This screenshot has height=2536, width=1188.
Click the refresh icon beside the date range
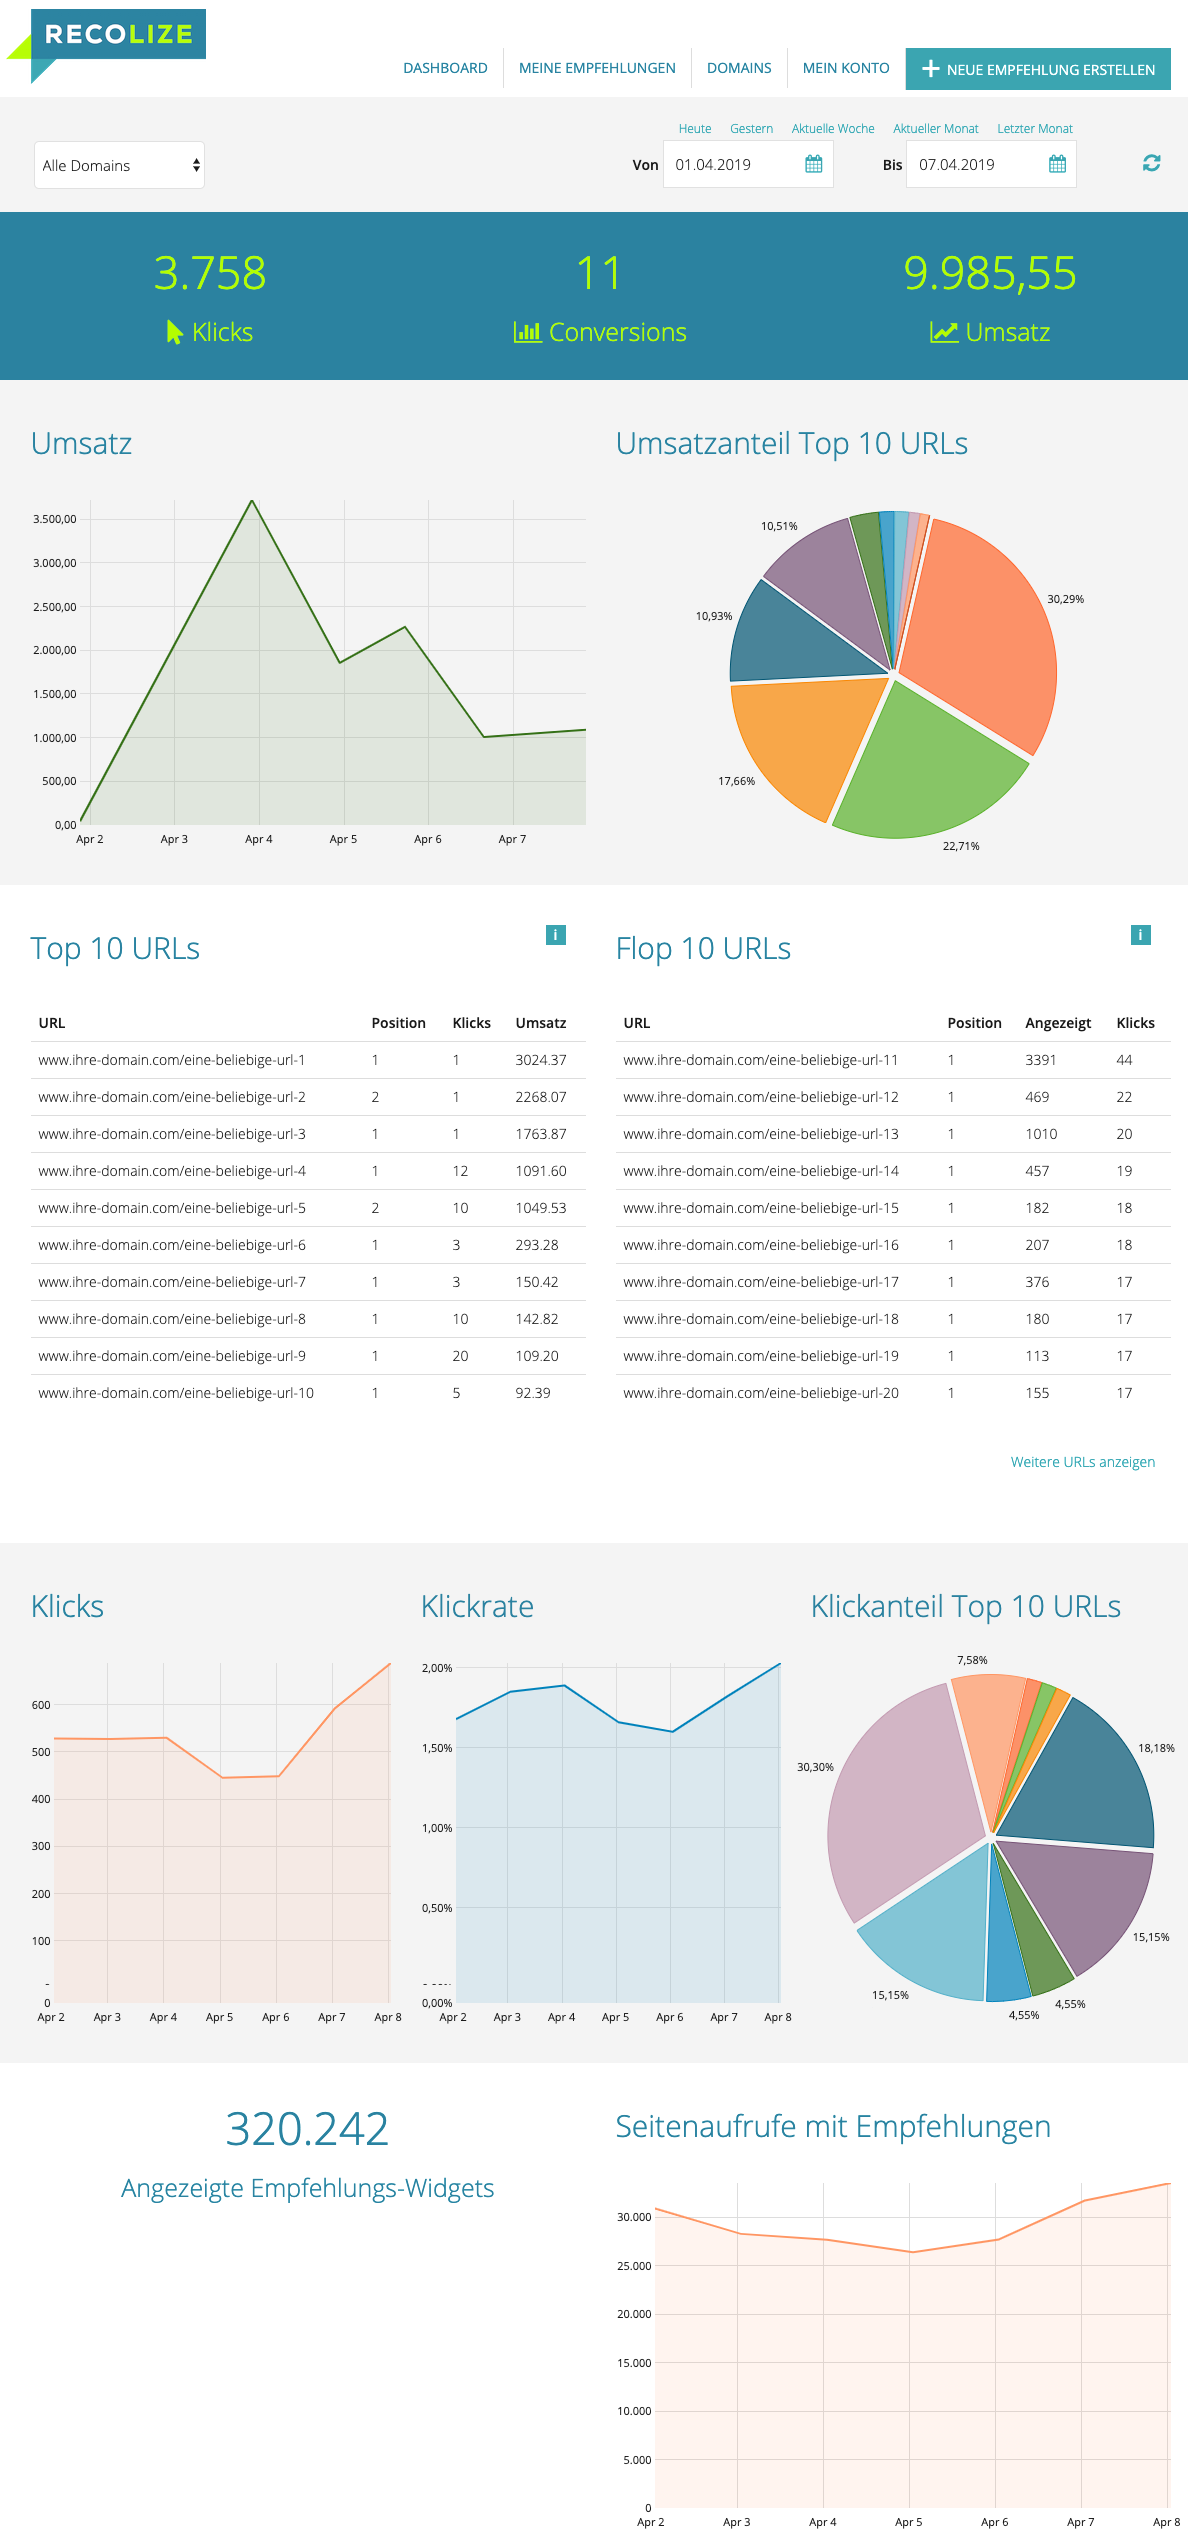(x=1152, y=163)
